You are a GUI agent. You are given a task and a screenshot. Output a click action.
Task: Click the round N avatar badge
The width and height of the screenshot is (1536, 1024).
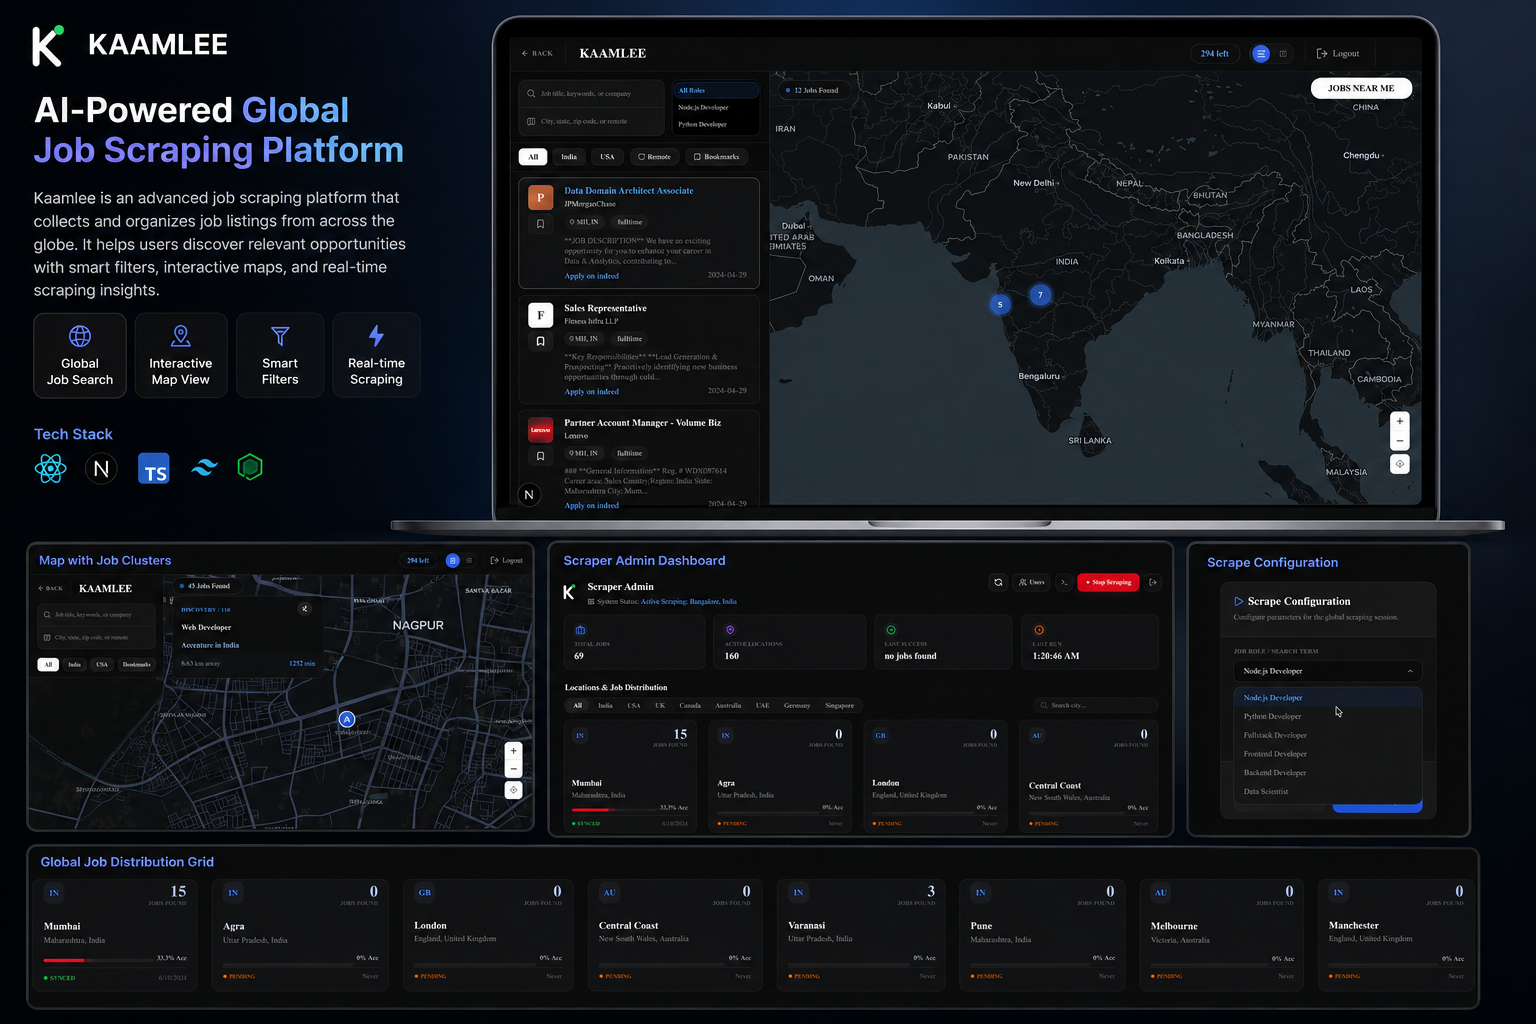pyautogui.click(x=529, y=495)
